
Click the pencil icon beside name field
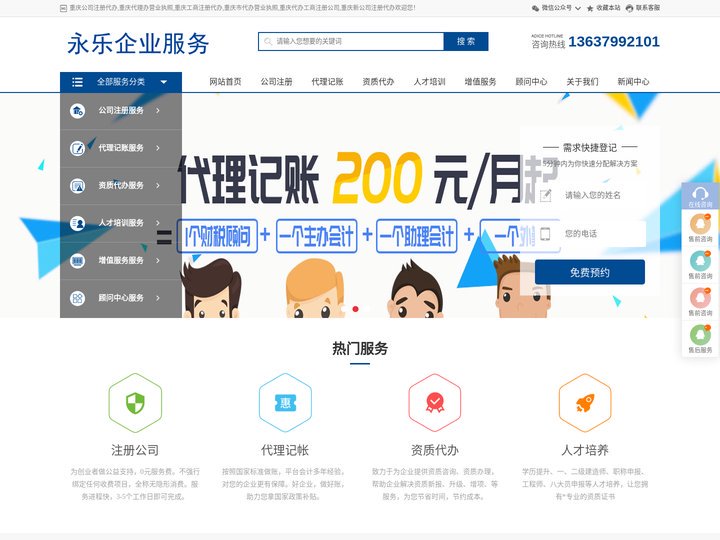(x=546, y=195)
